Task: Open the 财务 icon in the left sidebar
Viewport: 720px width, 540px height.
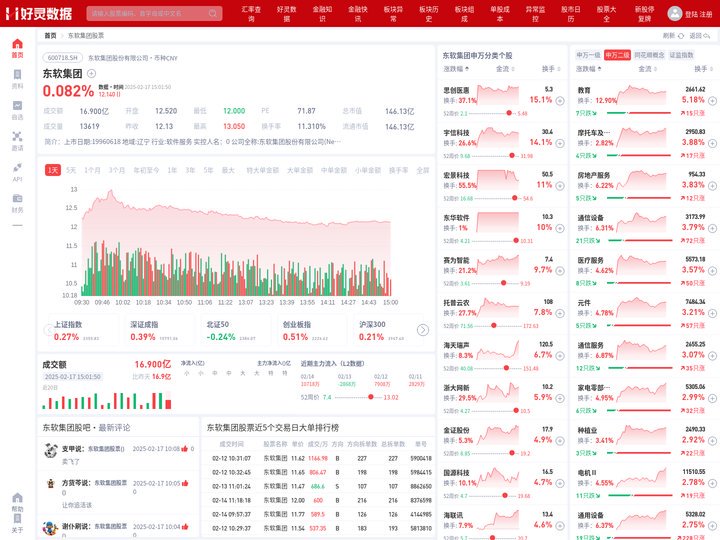Action: pyautogui.click(x=17, y=198)
